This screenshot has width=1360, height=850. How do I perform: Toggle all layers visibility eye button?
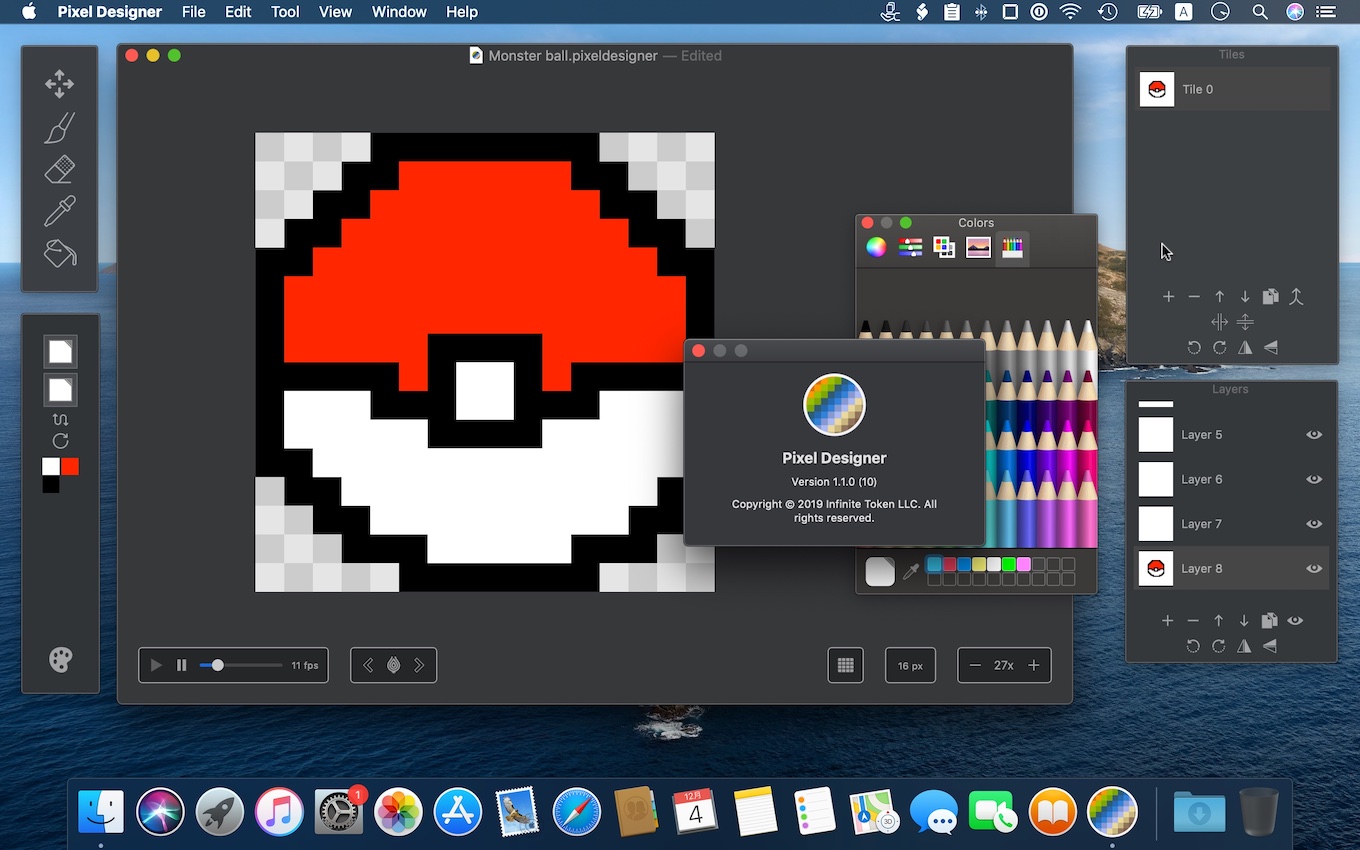[1295, 621]
